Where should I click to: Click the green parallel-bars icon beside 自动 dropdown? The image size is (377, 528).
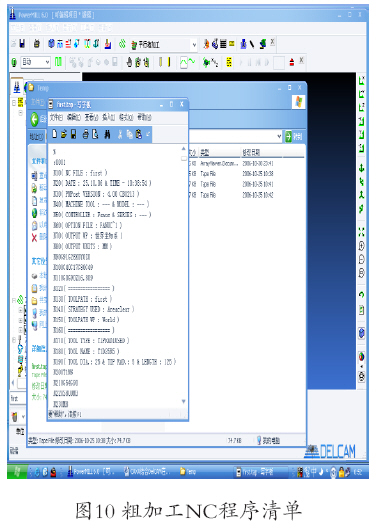click(58, 62)
